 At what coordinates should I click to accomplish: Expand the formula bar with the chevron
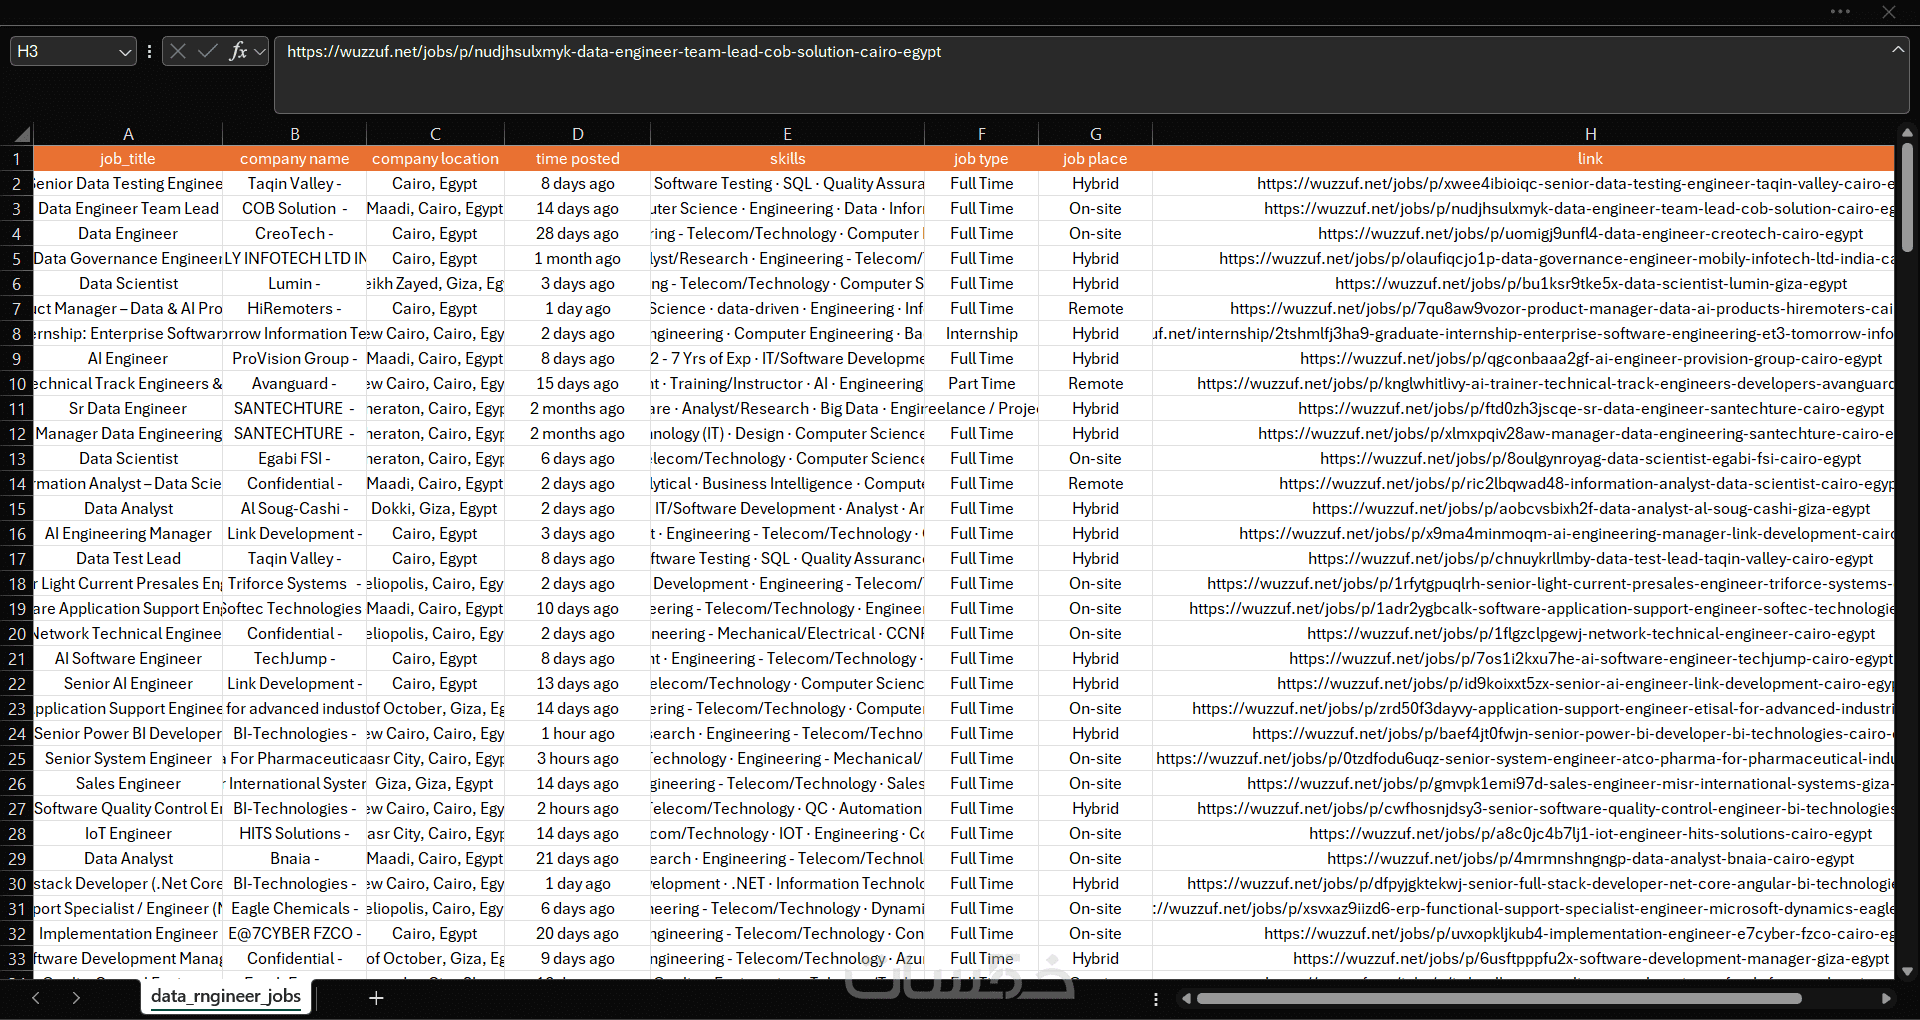tap(1897, 49)
